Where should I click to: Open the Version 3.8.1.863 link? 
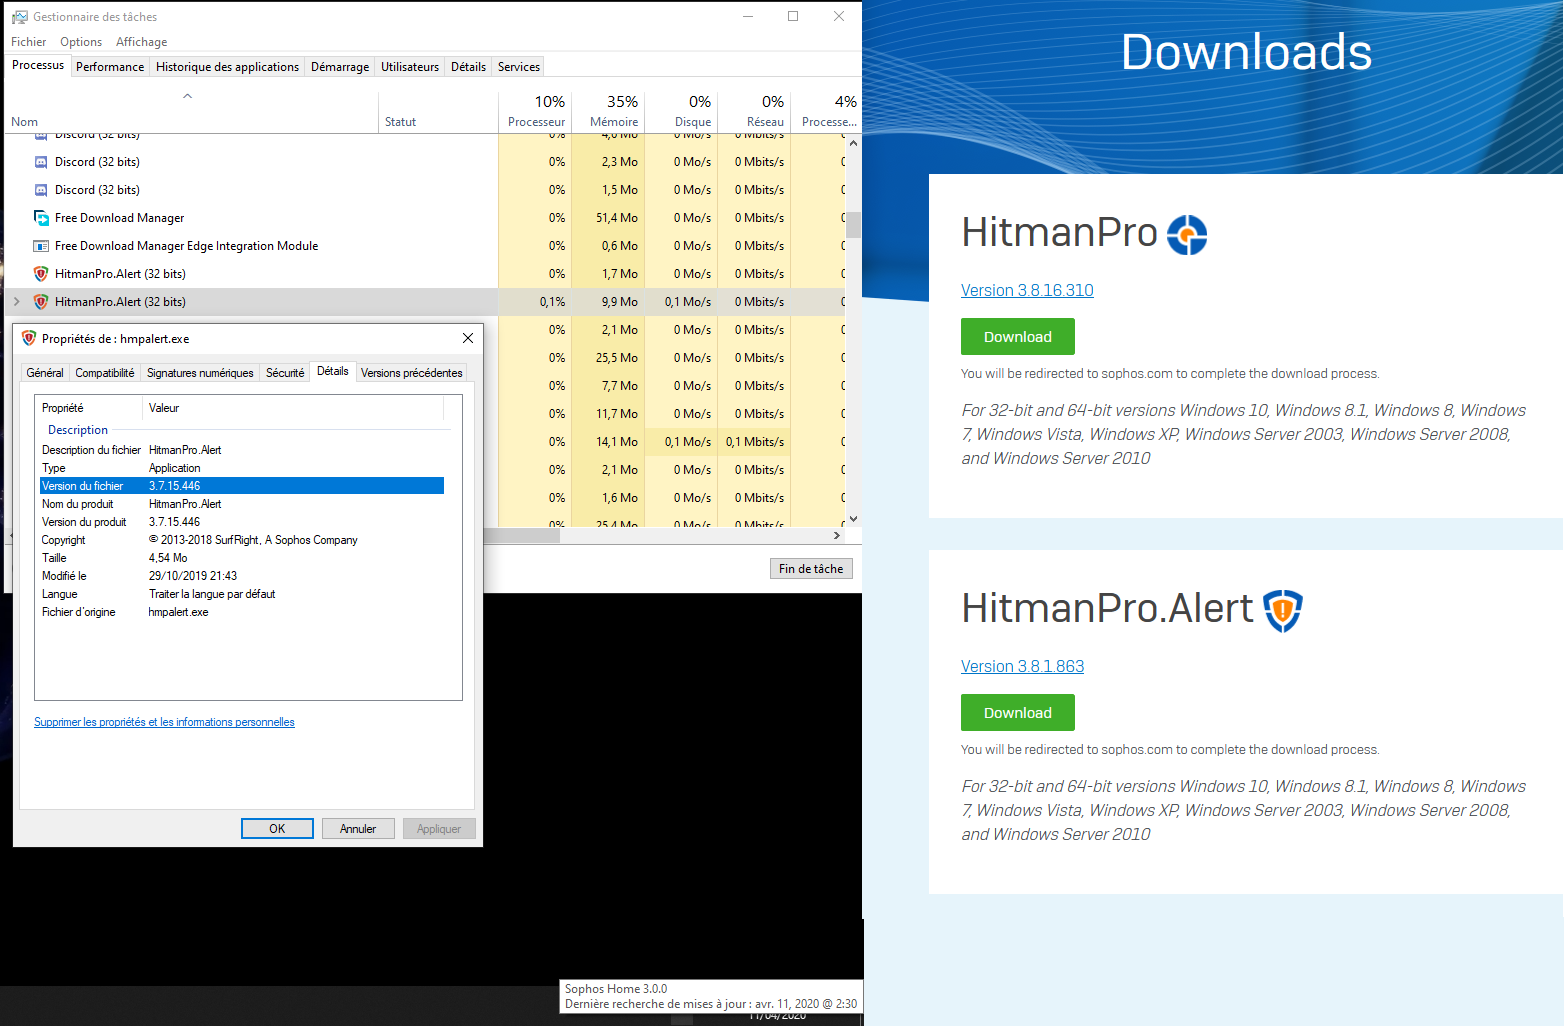coord(1022,666)
